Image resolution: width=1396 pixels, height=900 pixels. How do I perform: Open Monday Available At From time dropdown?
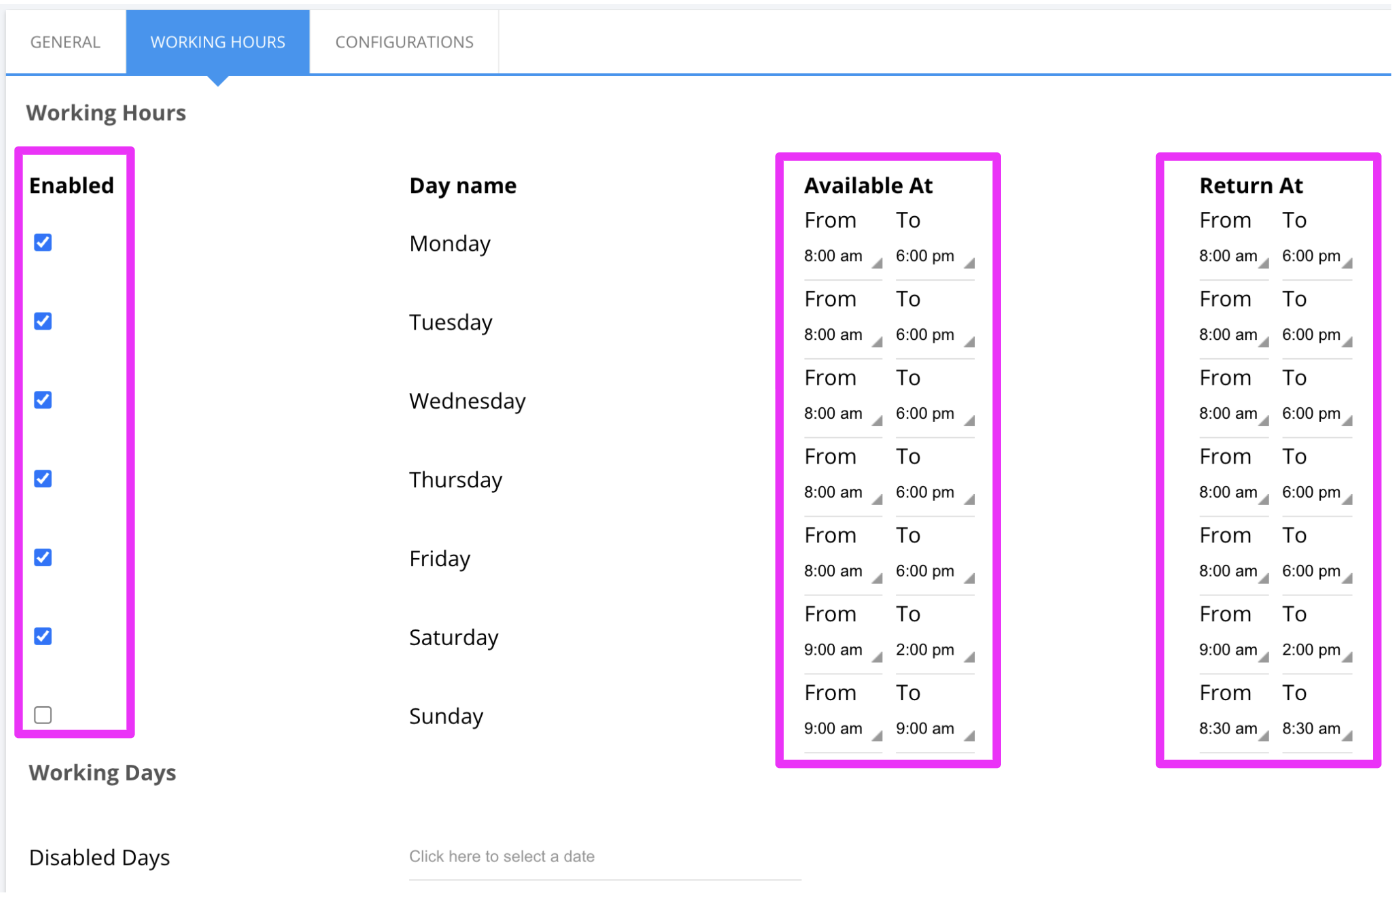[x=843, y=256]
